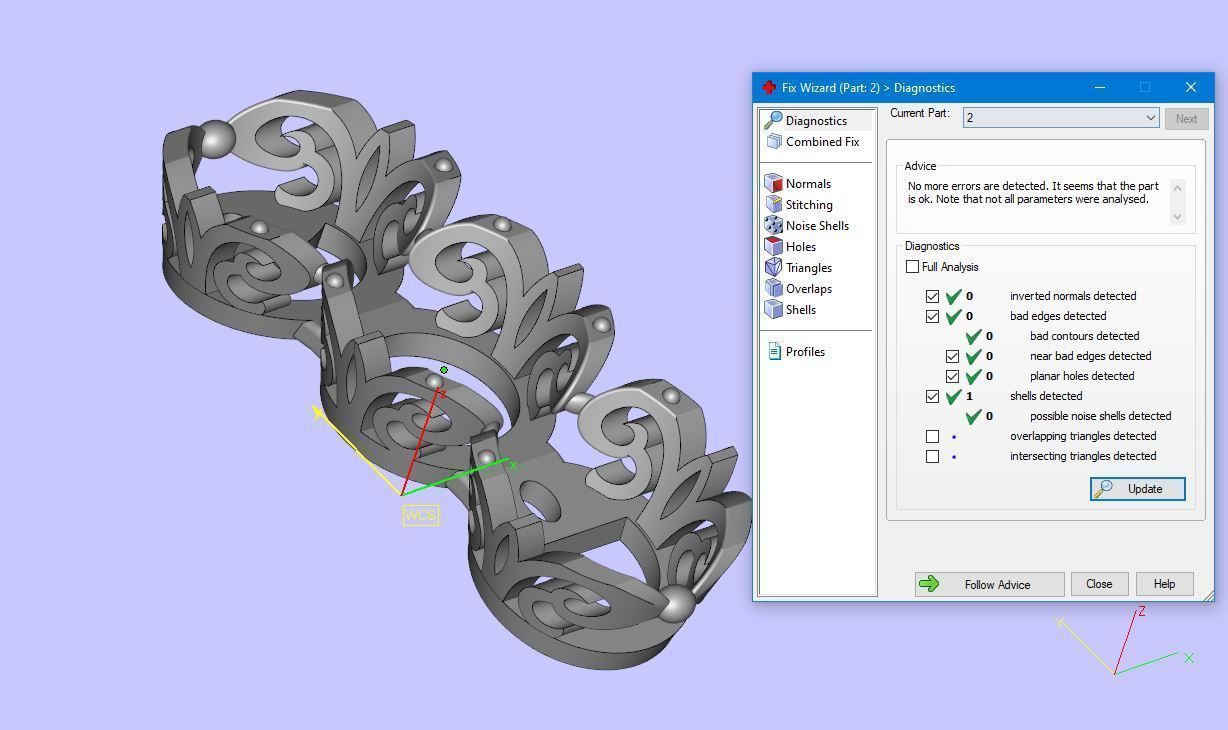Click the Fix Wizard red cross title icon
This screenshot has width=1228, height=730.
pyautogui.click(x=768, y=88)
